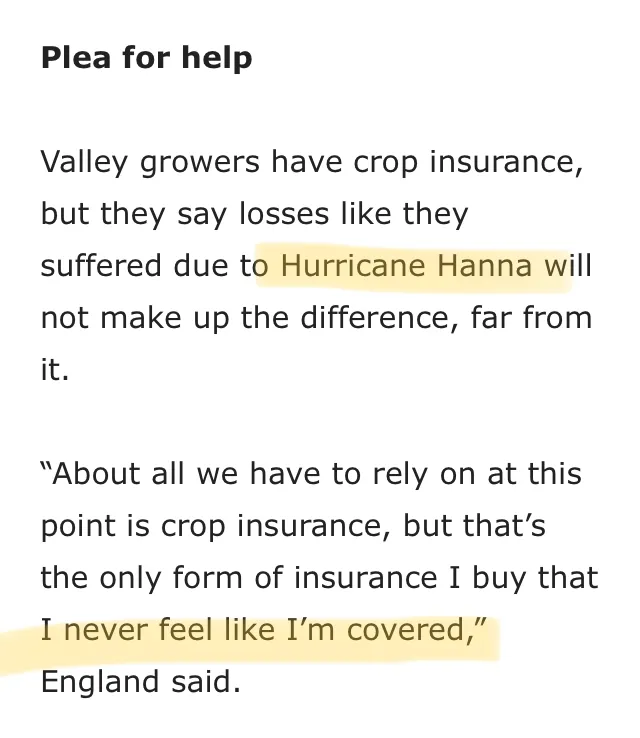Click the words "crop insurance," in first paragraph line
The height and width of the screenshot is (738, 640).
(x=467, y=162)
